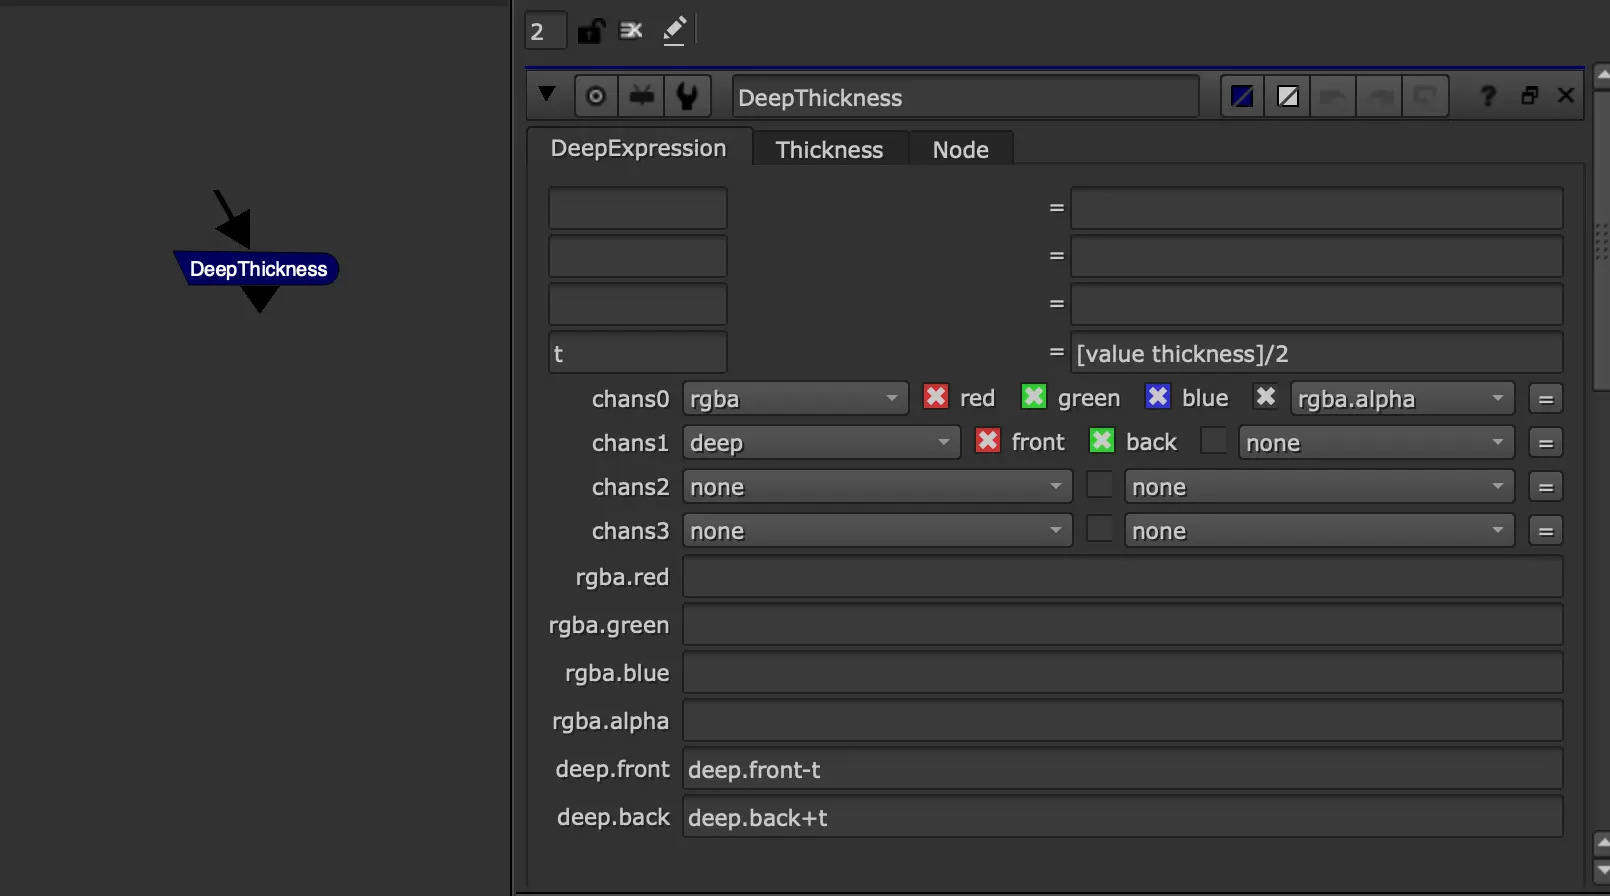Open the chans1 extra none dropdown
Screen dimensions: 1610x896
point(1376,443)
